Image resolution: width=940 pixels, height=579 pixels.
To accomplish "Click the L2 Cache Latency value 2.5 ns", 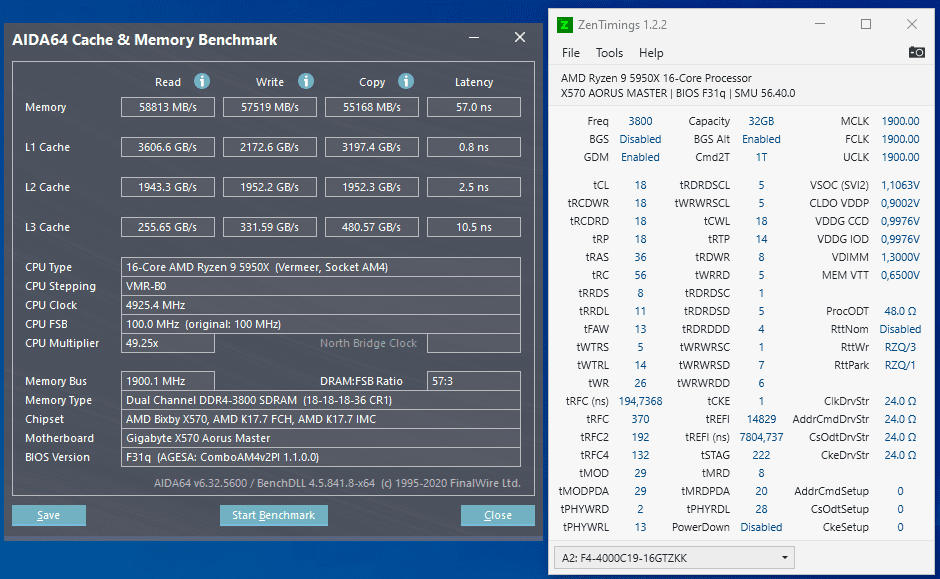I will [x=474, y=187].
